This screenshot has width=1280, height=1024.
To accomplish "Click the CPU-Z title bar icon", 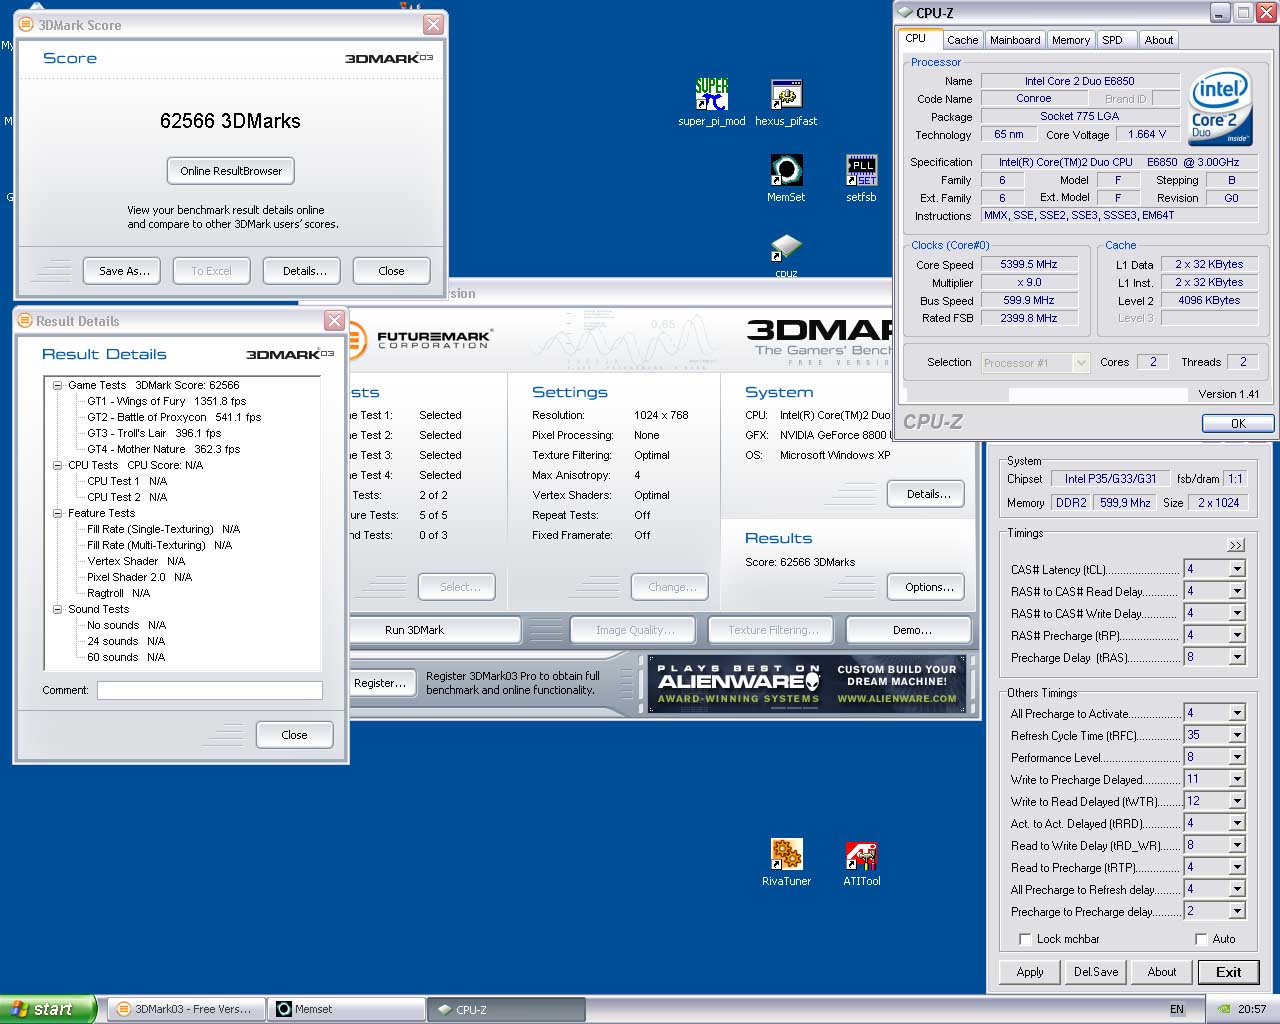I will point(905,13).
